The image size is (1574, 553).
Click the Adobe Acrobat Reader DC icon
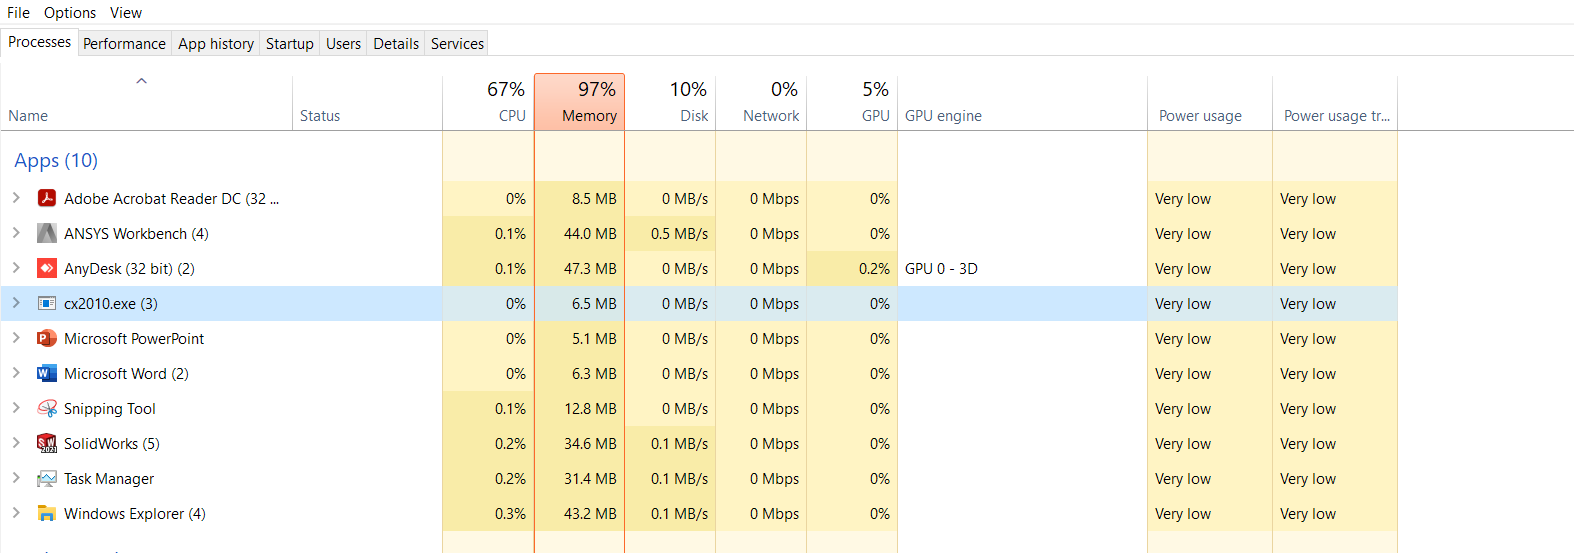[46, 198]
